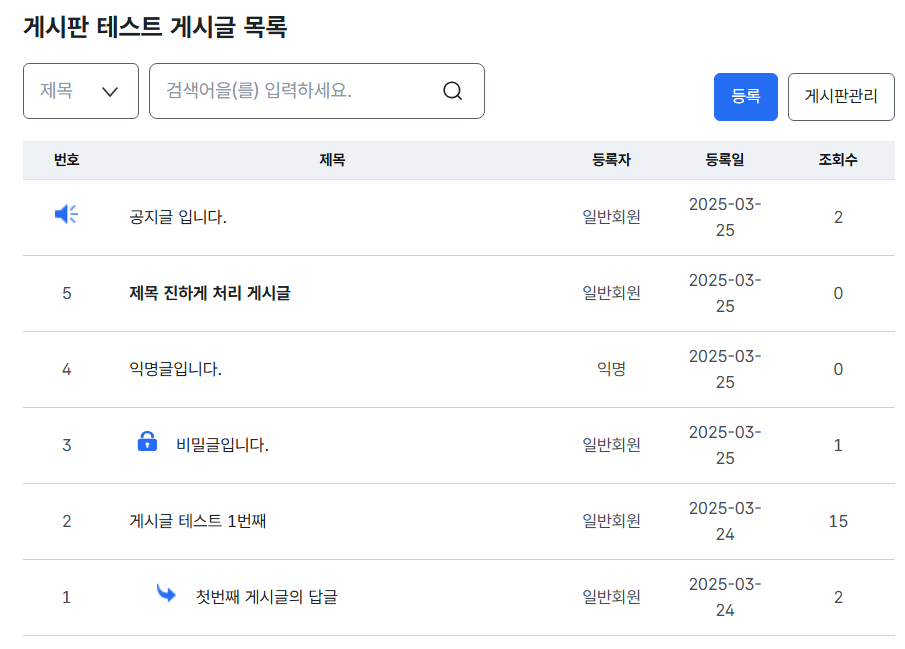Screen dimensions: 905x649
Task: Open the bold 제목 진하게 처리 게시글 post
Action: tap(210, 293)
